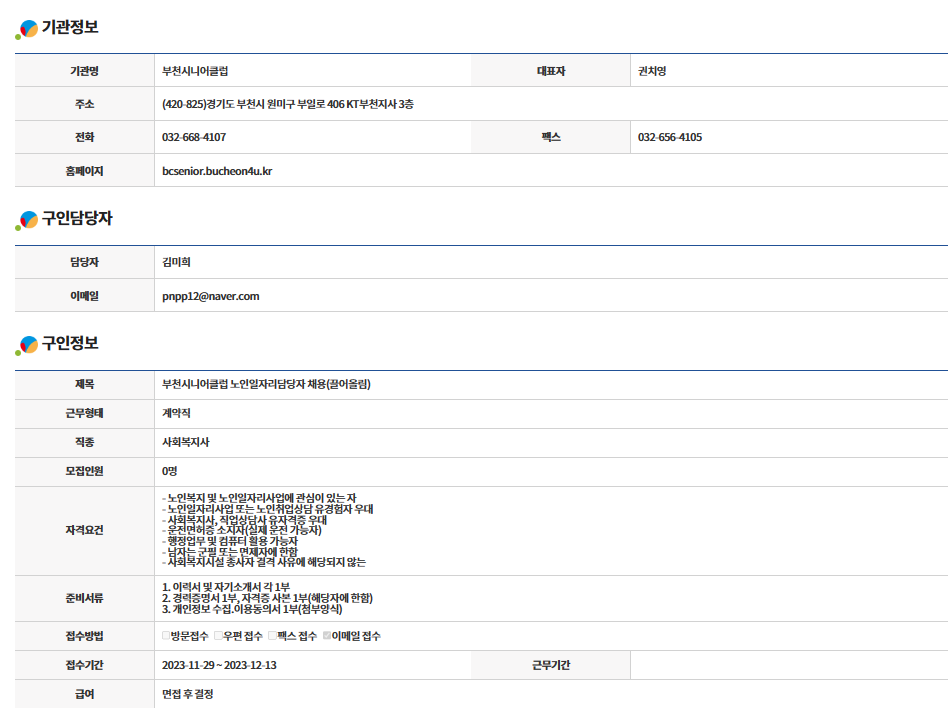Click the organization name 부천시니어클럽
952x708 pixels.
click(x=202, y=71)
